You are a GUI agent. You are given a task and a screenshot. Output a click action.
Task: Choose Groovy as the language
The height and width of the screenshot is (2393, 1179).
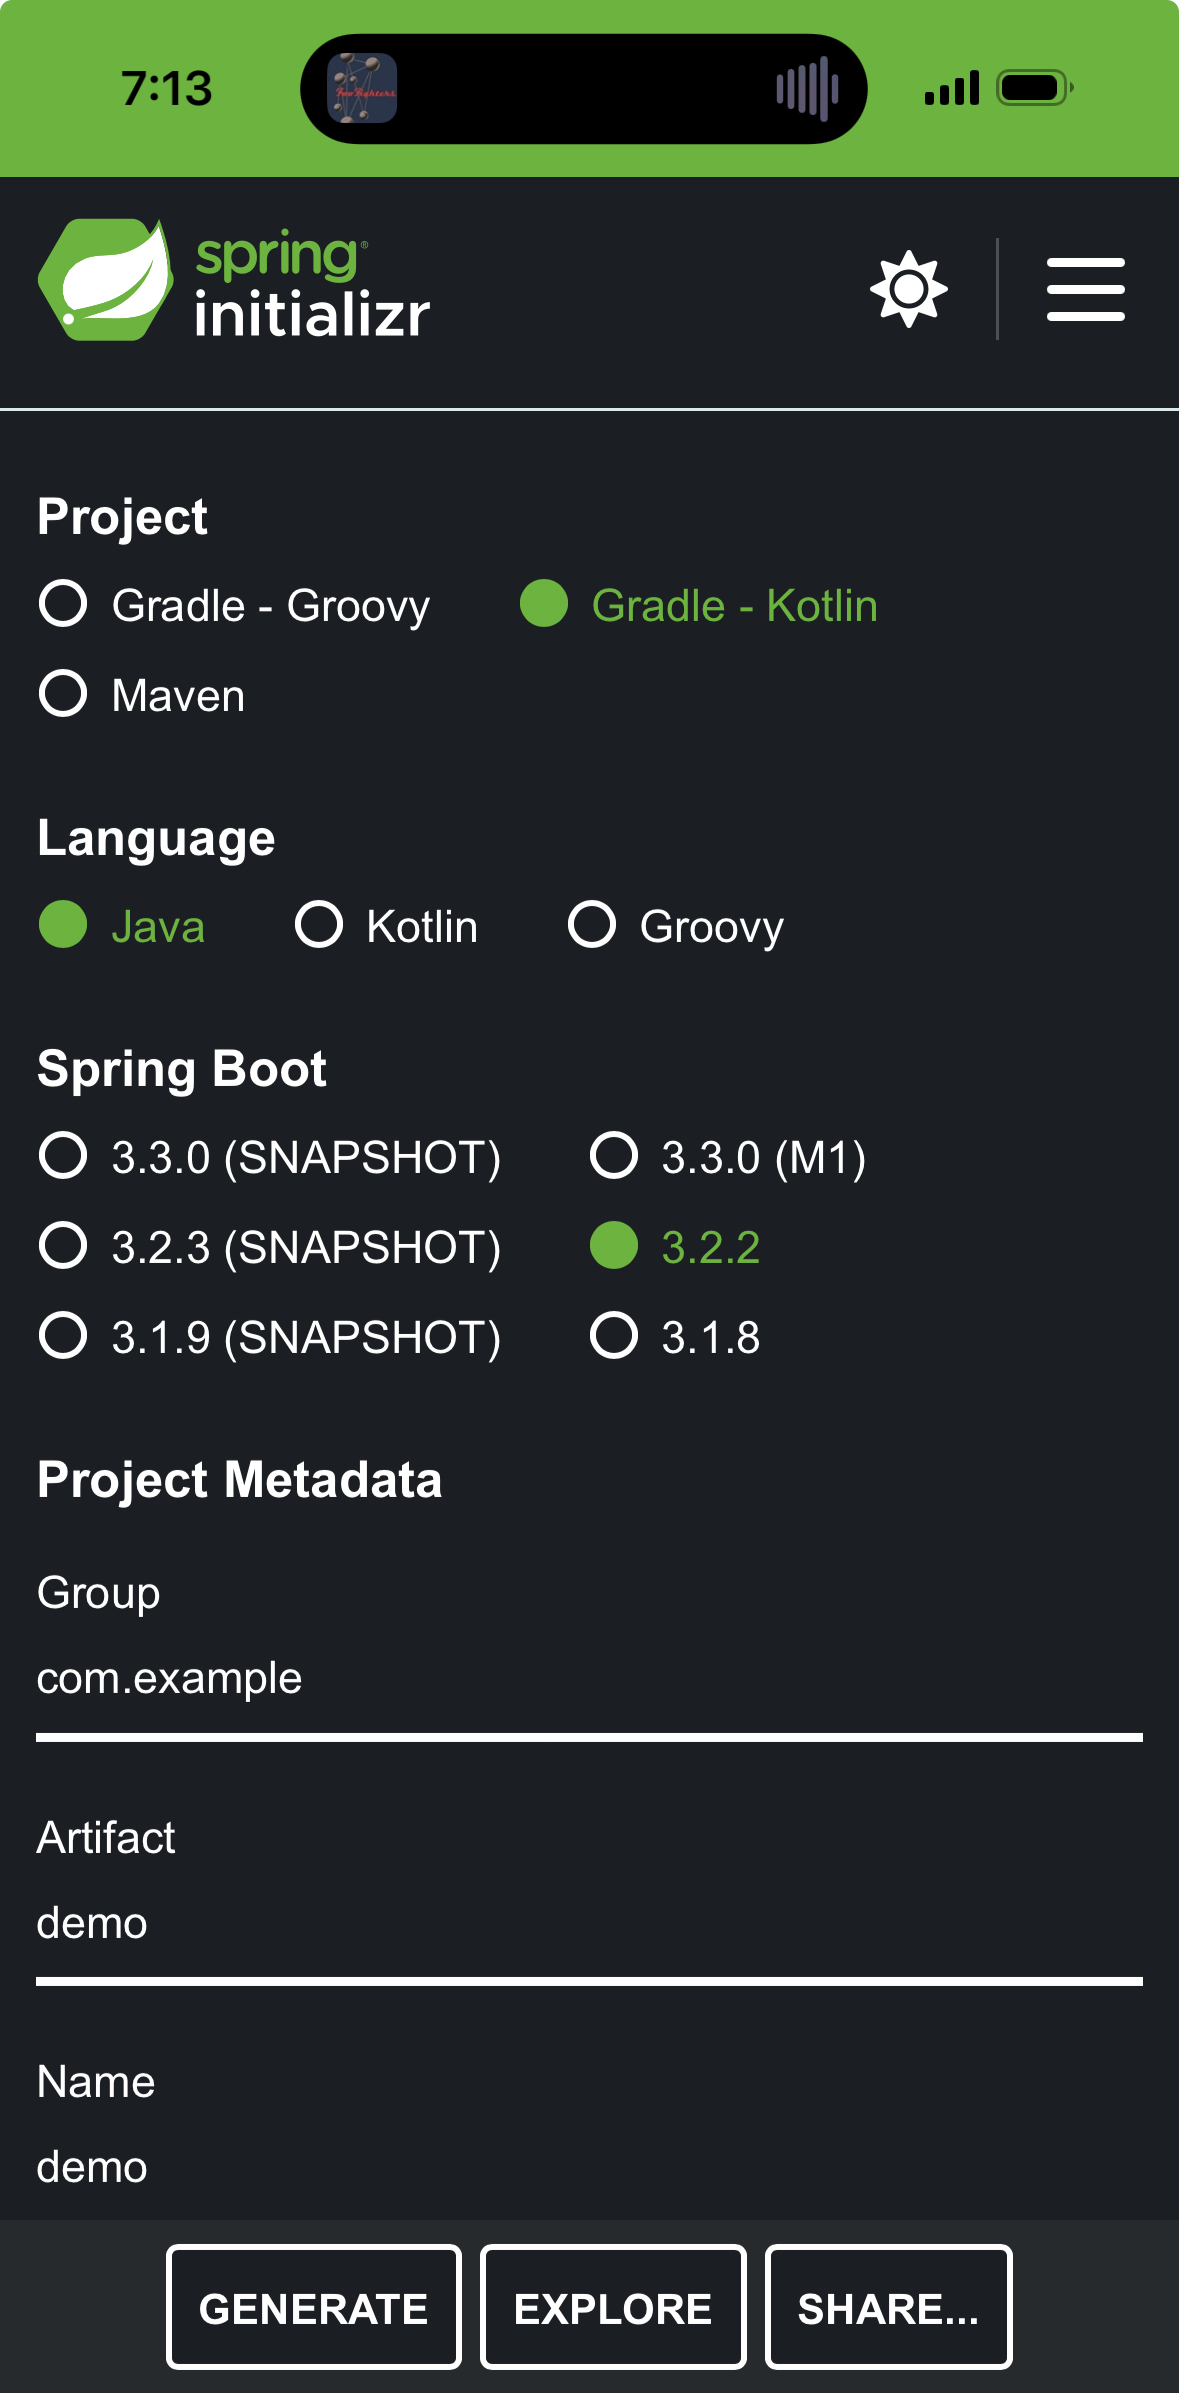[x=592, y=925]
